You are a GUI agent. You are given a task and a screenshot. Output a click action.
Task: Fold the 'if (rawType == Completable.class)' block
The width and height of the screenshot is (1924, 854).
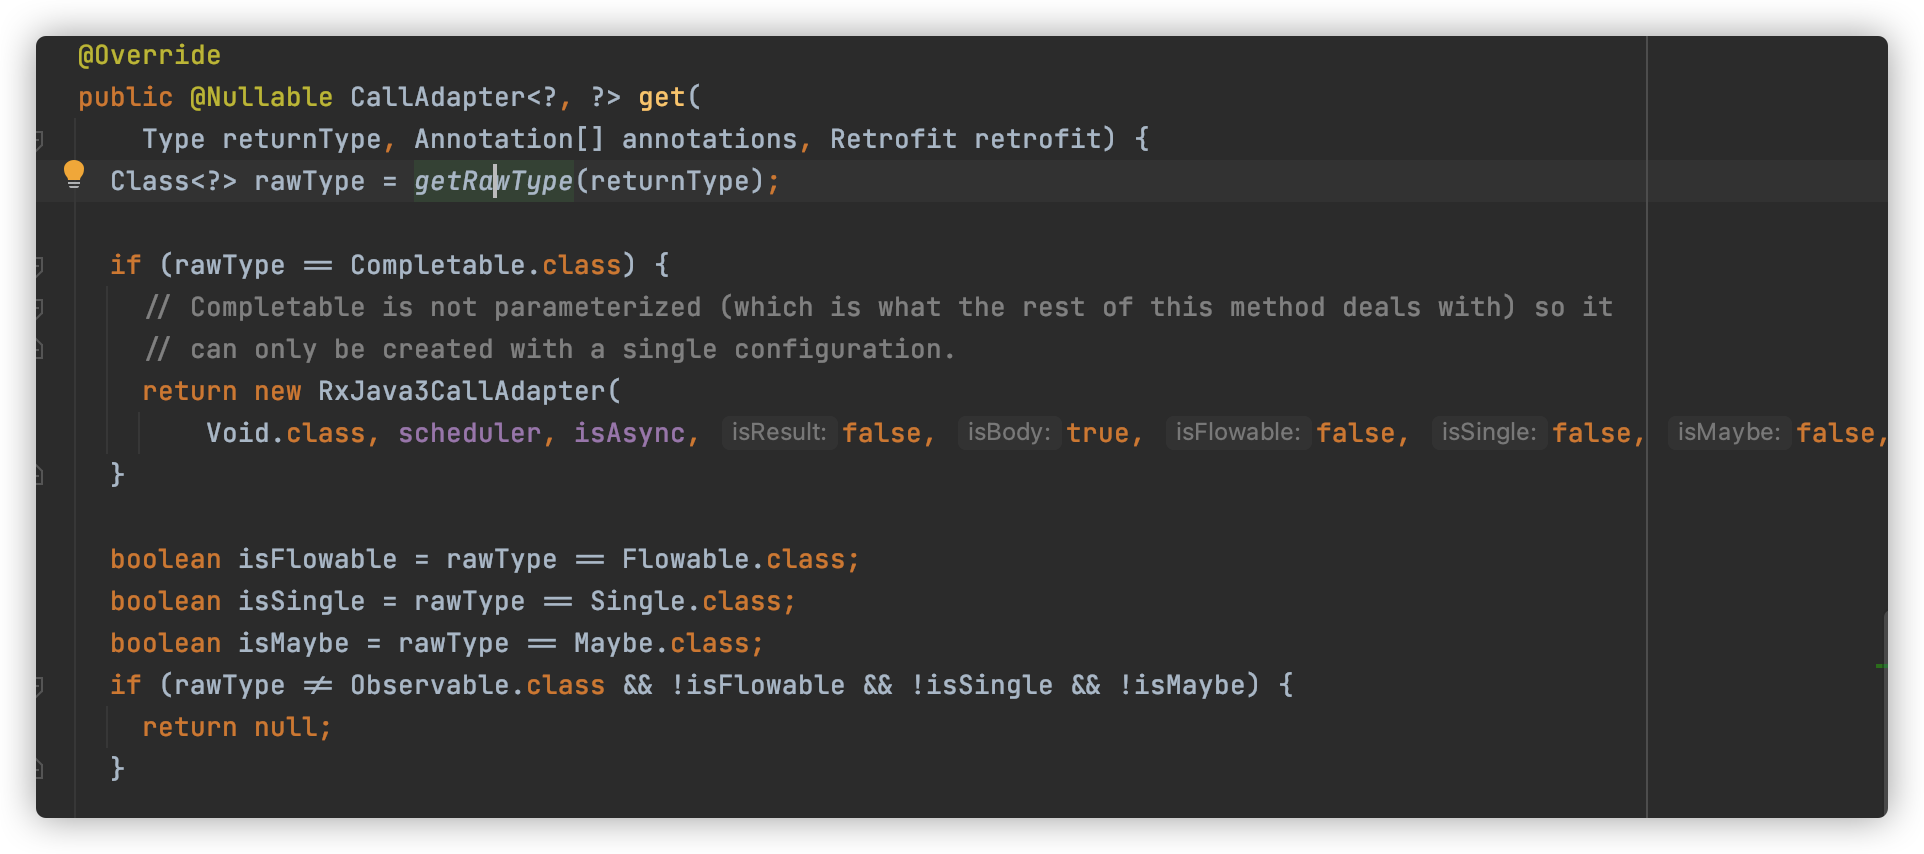pyautogui.click(x=40, y=265)
